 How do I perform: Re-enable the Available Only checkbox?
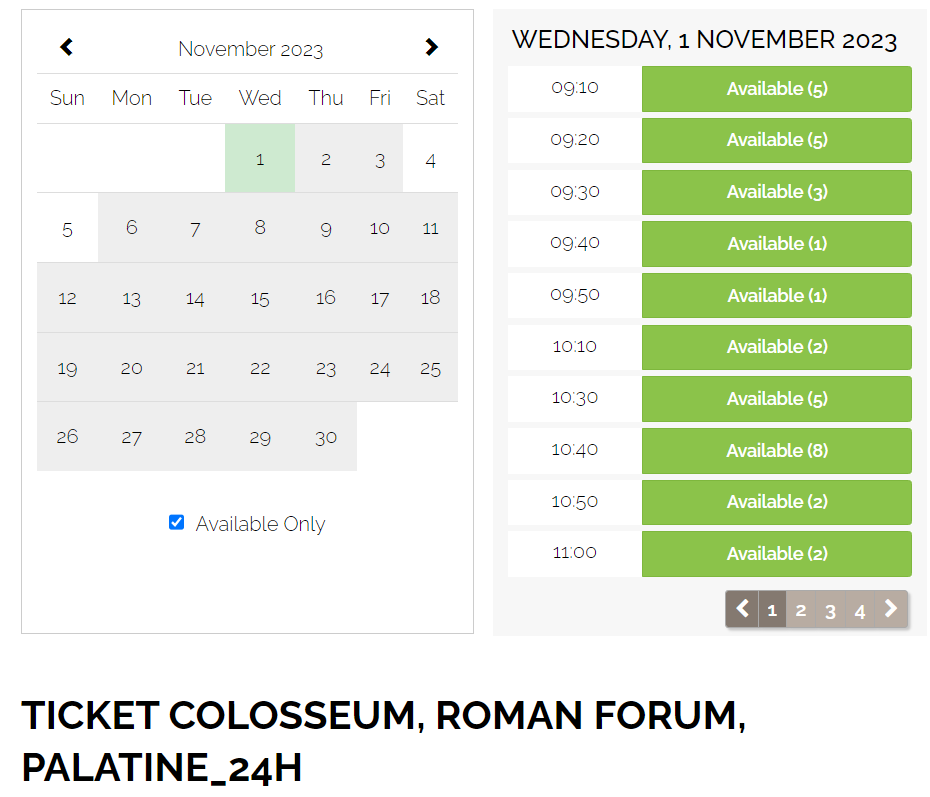click(x=176, y=522)
